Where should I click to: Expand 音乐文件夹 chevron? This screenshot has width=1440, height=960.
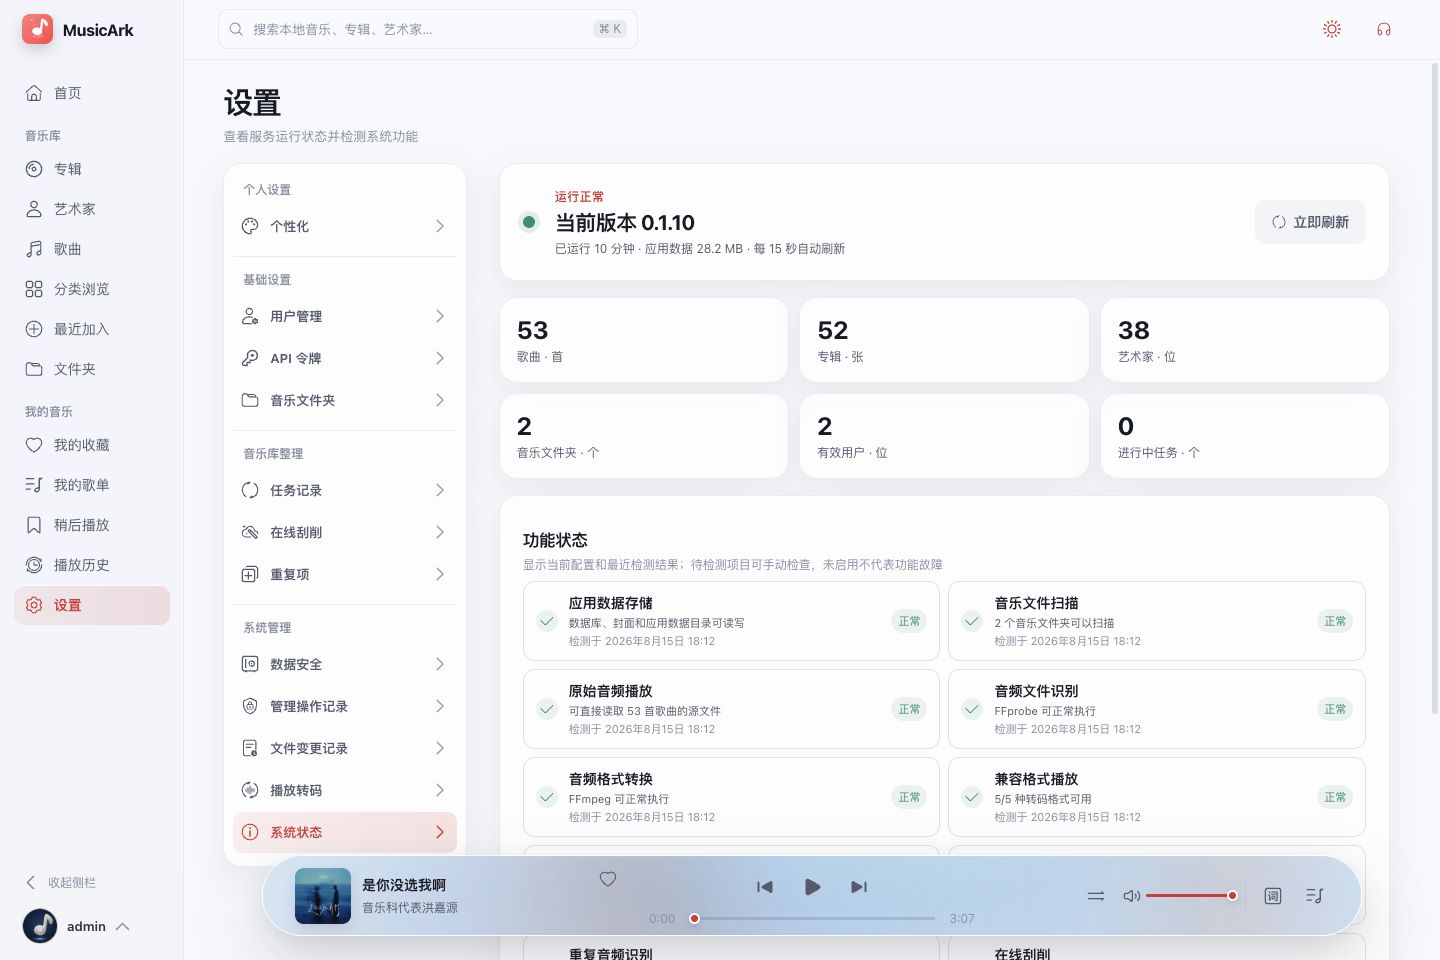[x=440, y=400]
